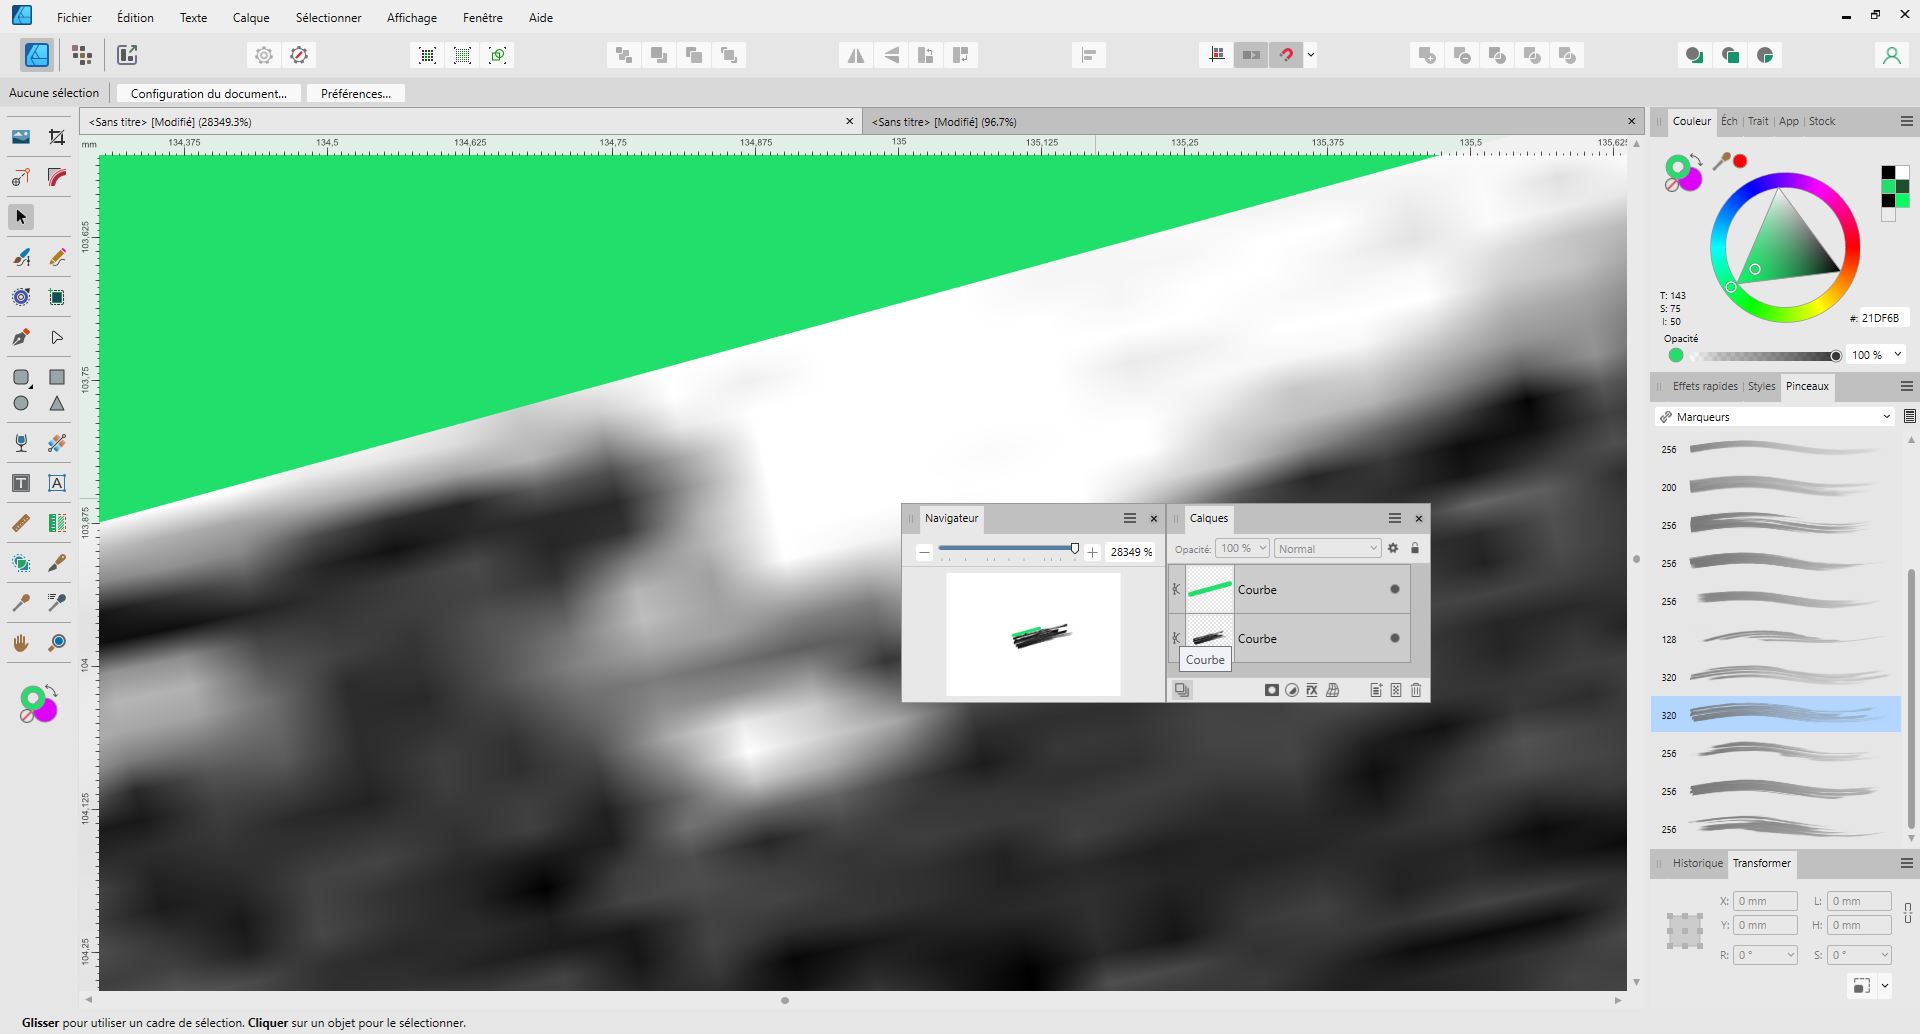Open the Normal blend mode dropdown

1327,548
